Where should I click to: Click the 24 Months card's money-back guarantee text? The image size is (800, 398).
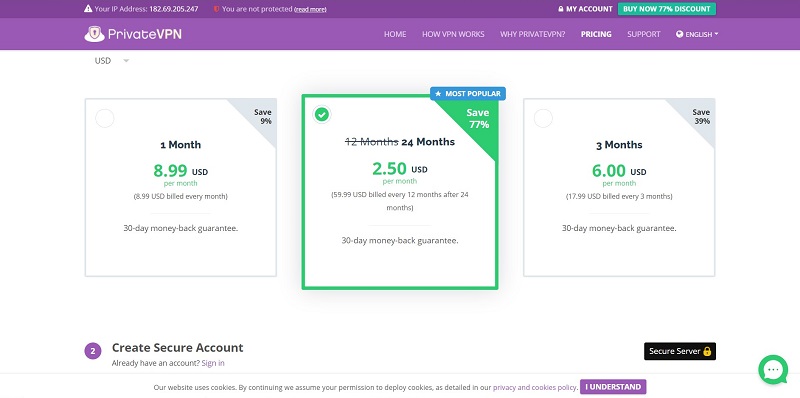(399, 240)
